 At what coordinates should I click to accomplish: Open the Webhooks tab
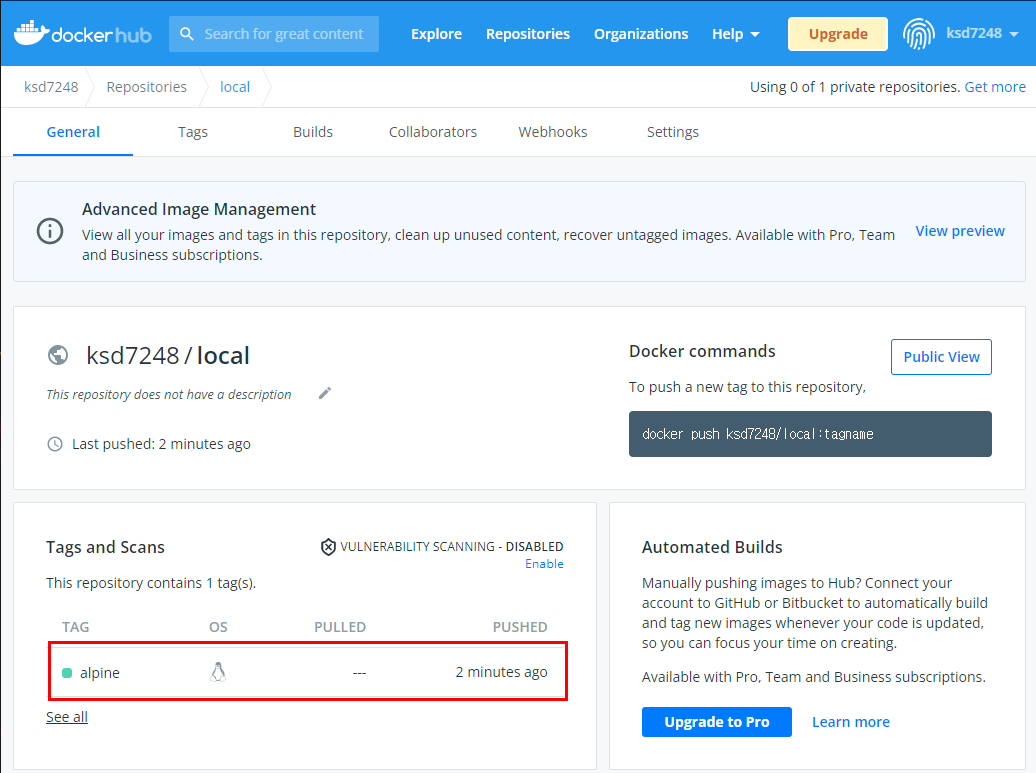click(x=553, y=132)
